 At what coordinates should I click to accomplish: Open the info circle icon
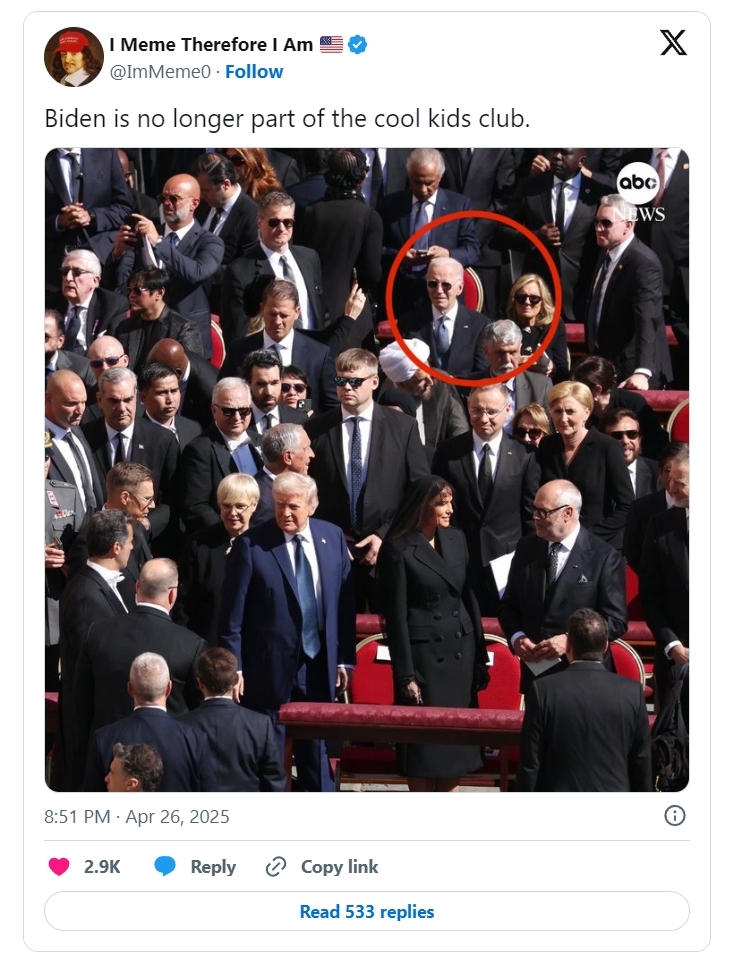(675, 816)
